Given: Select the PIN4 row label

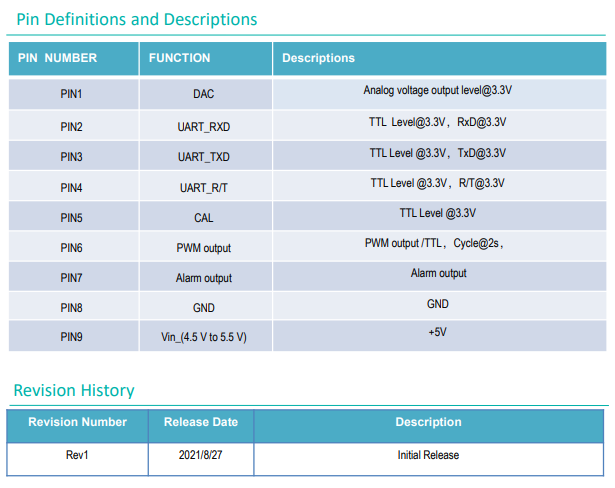Looking at the screenshot, I should (x=71, y=188).
